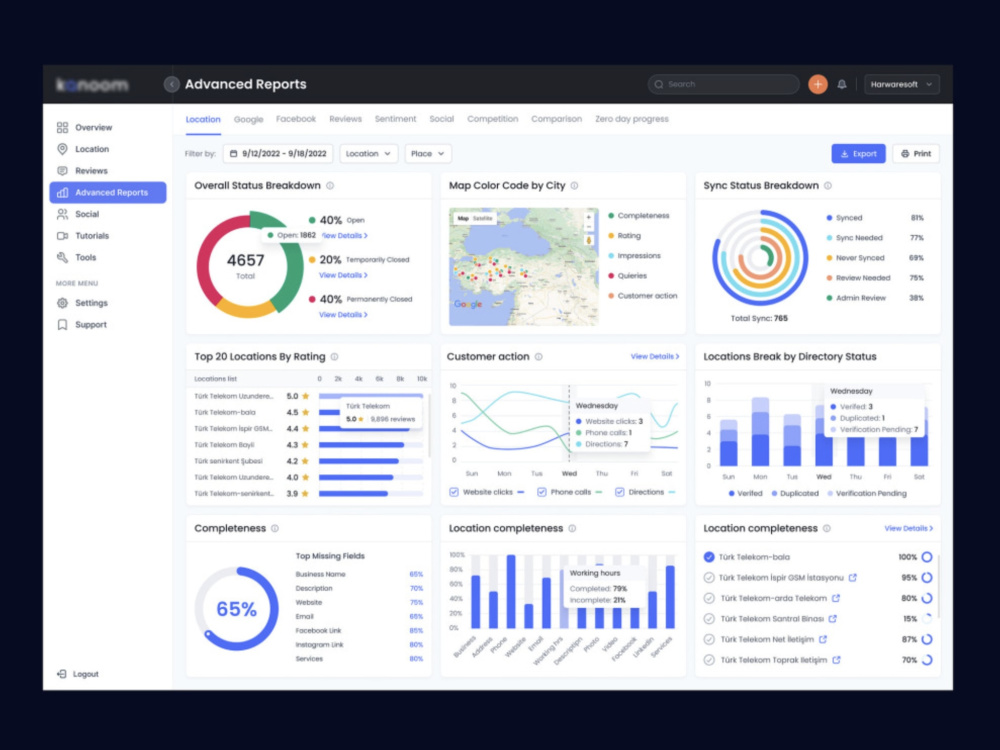The image size is (1000, 750).
Task: Uncheck Türk Telekom-bala location
Action: 709,557
